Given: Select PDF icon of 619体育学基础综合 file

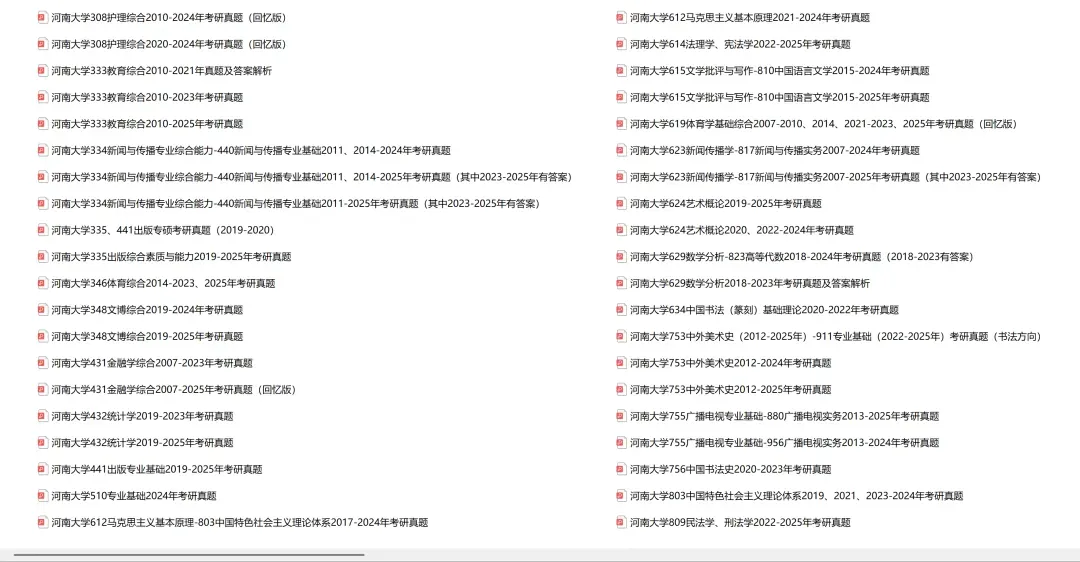Looking at the screenshot, I should click(x=621, y=124).
